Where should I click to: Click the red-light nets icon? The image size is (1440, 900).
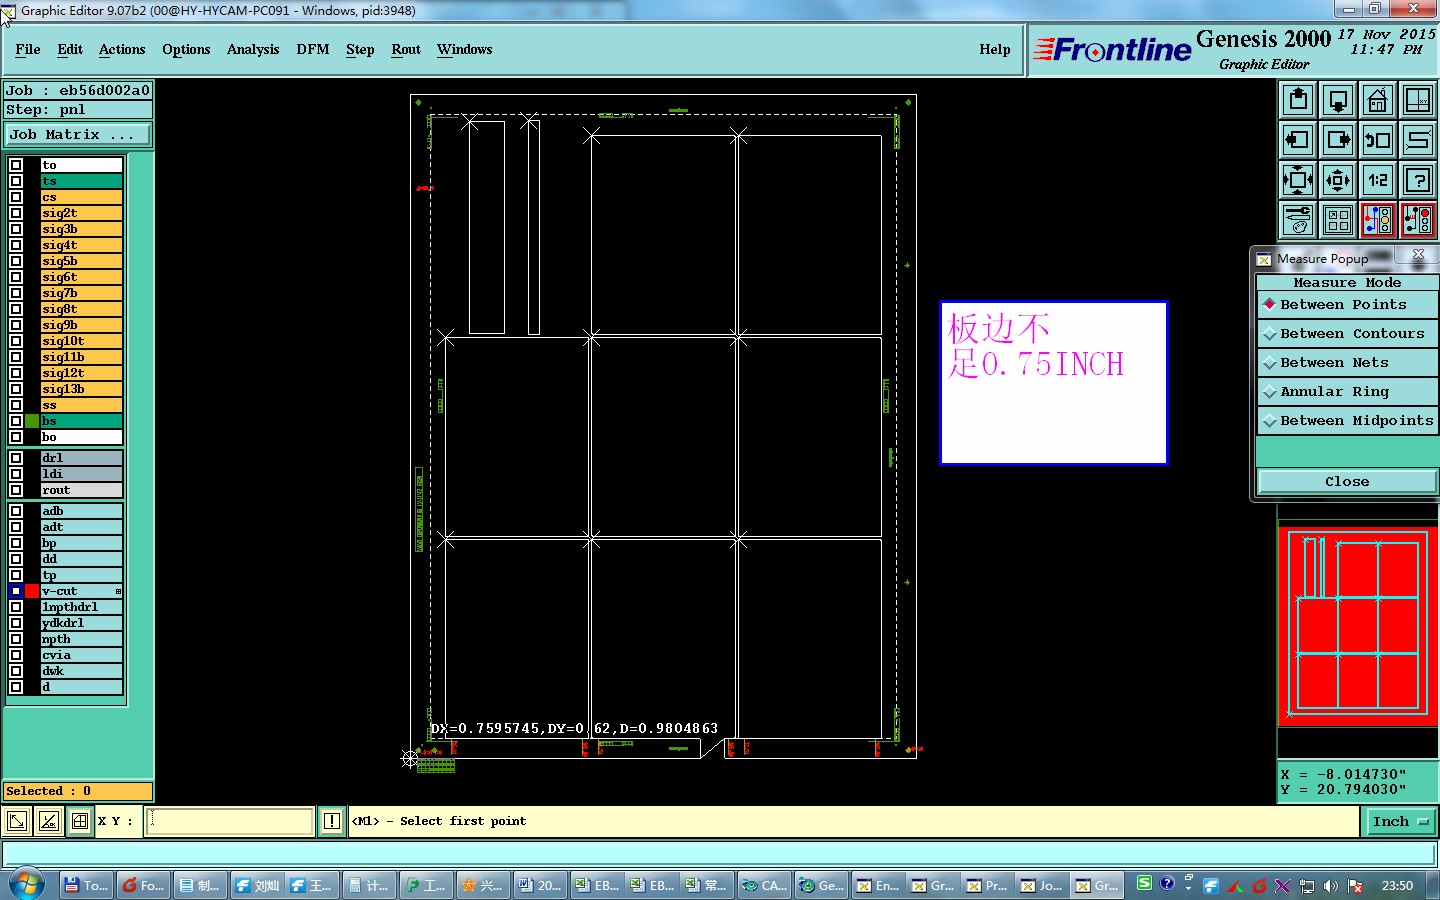[1418, 220]
